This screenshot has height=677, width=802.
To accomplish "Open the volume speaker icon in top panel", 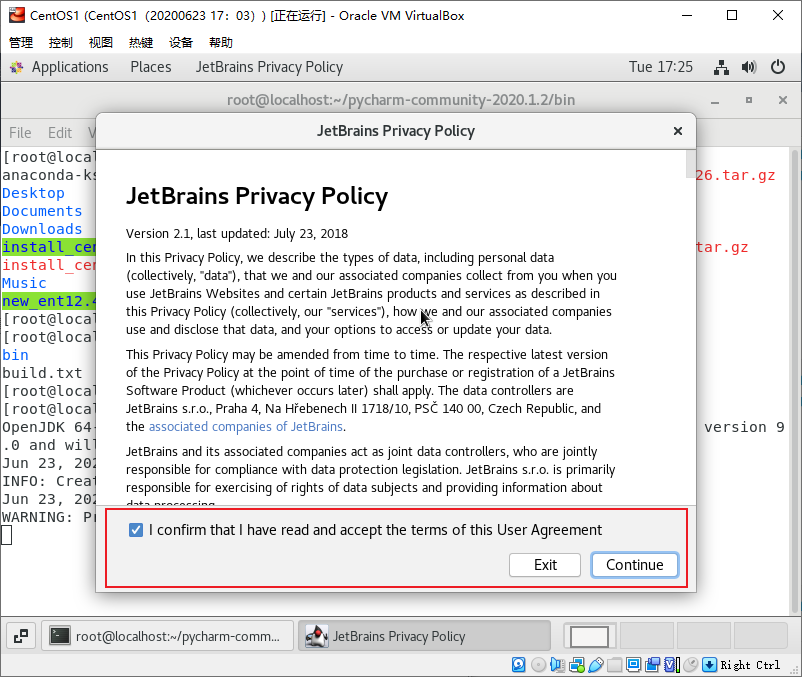I will point(749,67).
